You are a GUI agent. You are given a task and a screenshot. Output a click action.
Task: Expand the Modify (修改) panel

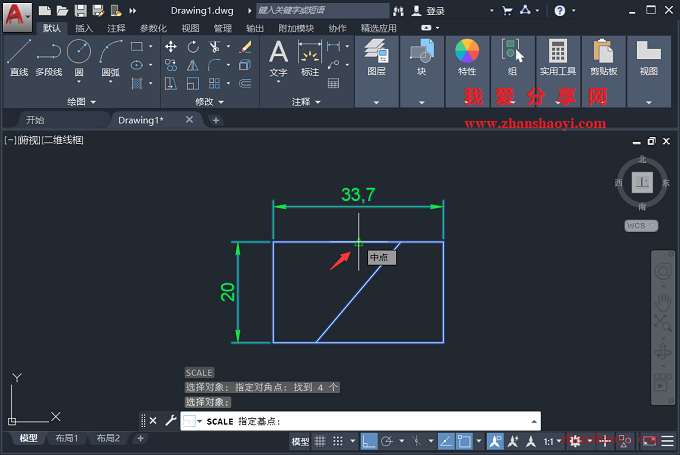pyautogui.click(x=209, y=102)
